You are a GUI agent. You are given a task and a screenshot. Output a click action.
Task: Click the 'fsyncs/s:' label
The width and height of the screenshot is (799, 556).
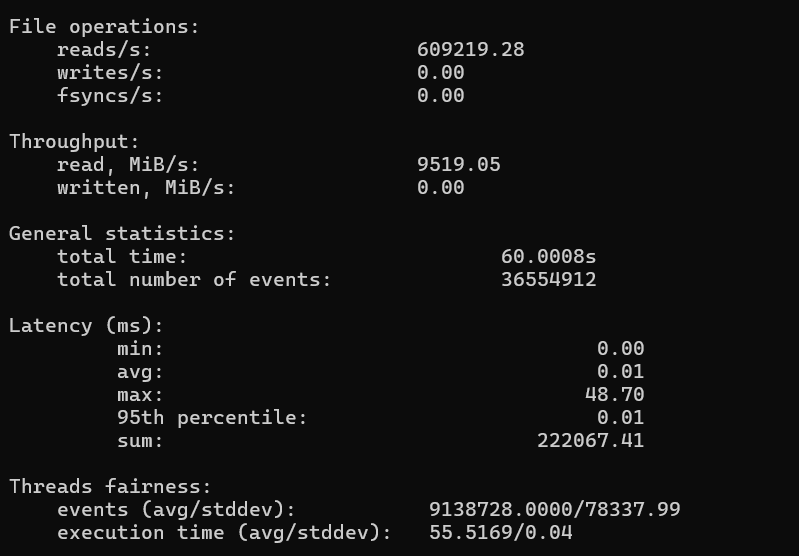click(x=110, y=96)
